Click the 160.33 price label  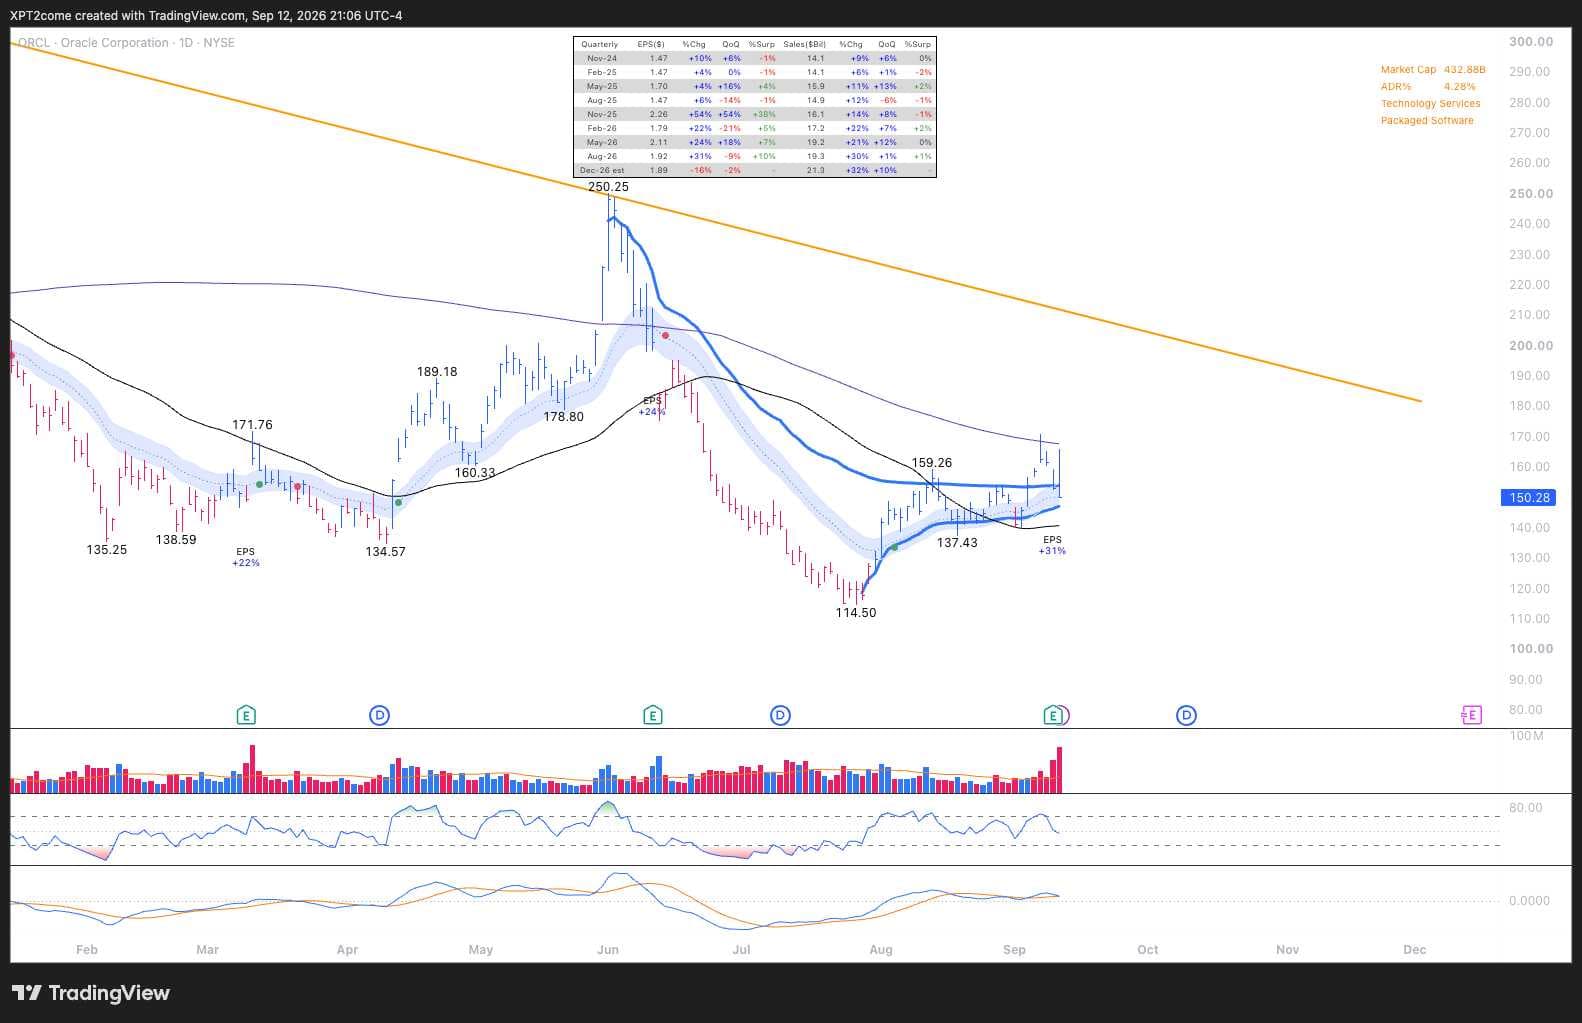pos(475,473)
